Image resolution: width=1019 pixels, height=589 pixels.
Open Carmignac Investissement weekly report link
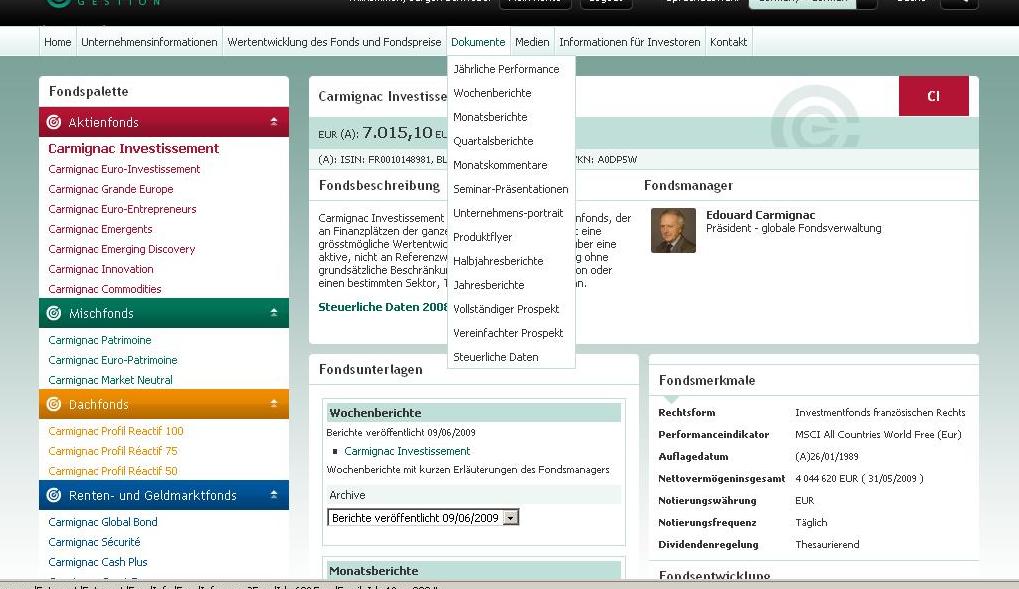tap(407, 451)
